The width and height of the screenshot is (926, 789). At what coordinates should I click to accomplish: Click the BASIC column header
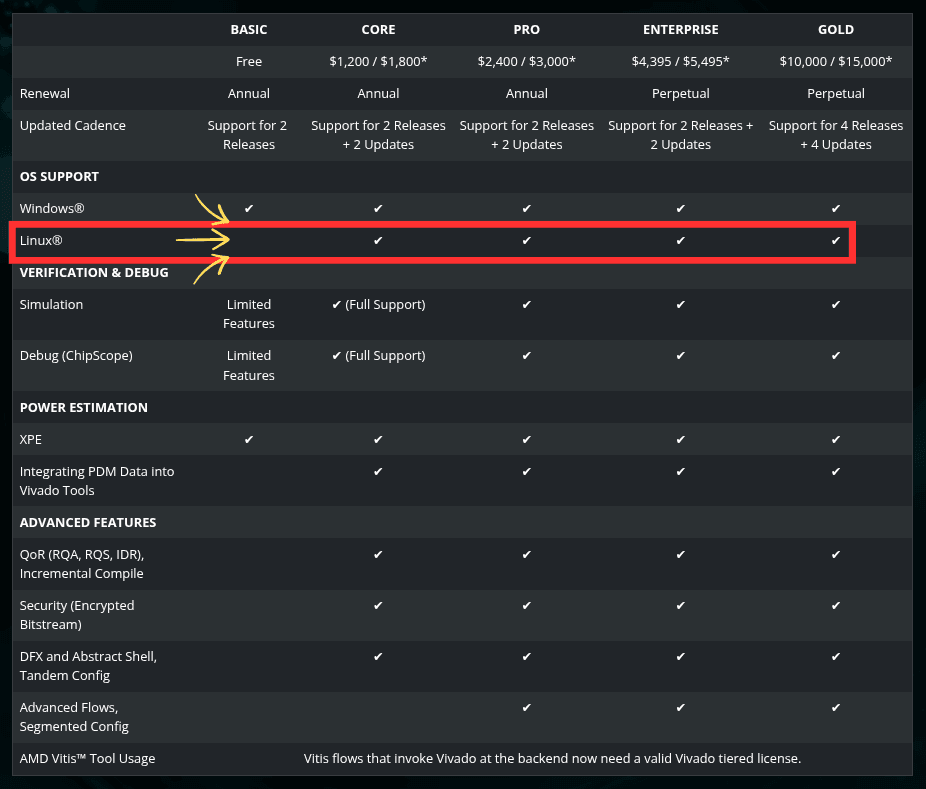tap(249, 30)
